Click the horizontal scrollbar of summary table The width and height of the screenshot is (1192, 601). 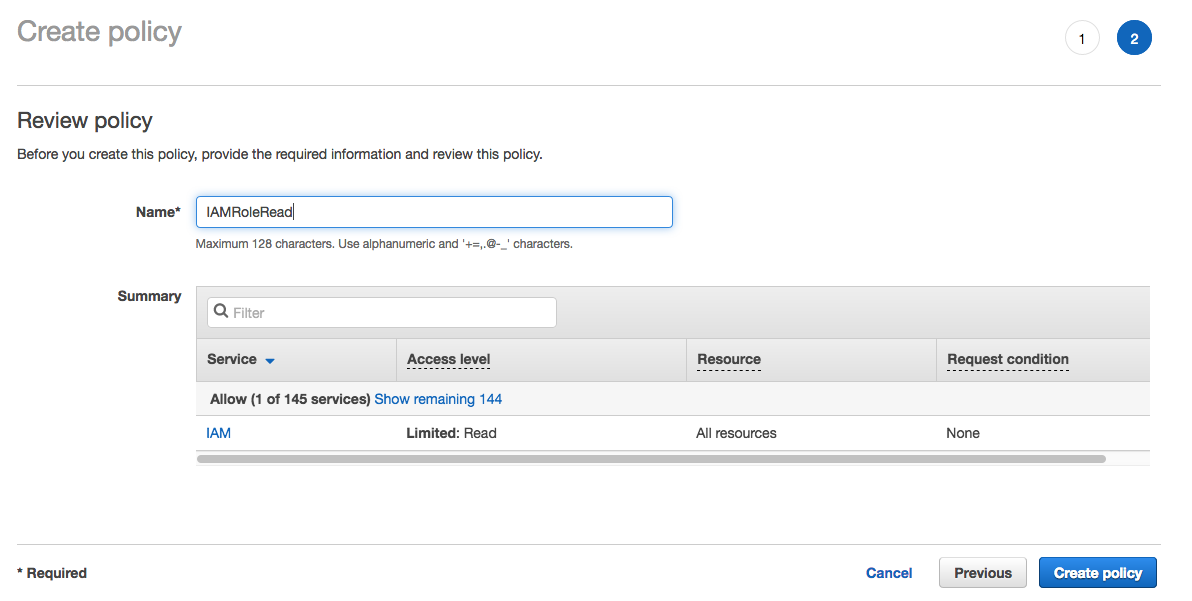[x=651, y=459]
